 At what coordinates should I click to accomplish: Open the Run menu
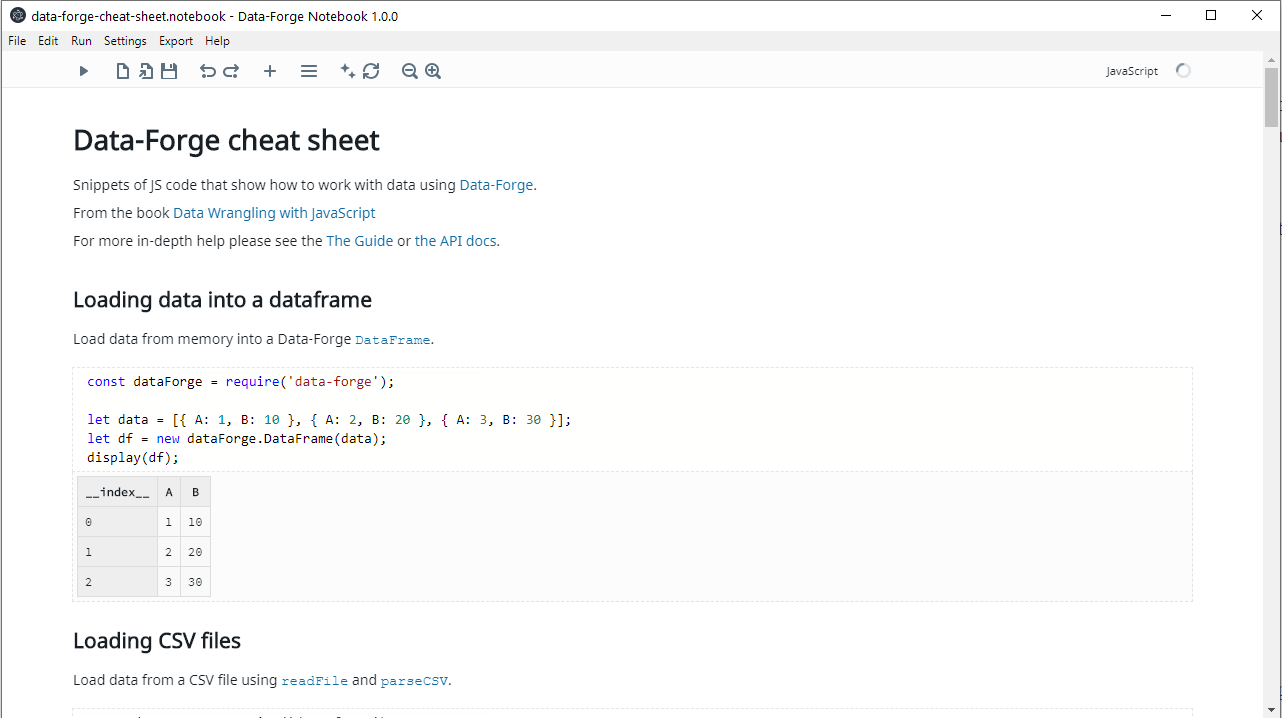(x=81, y=41)
